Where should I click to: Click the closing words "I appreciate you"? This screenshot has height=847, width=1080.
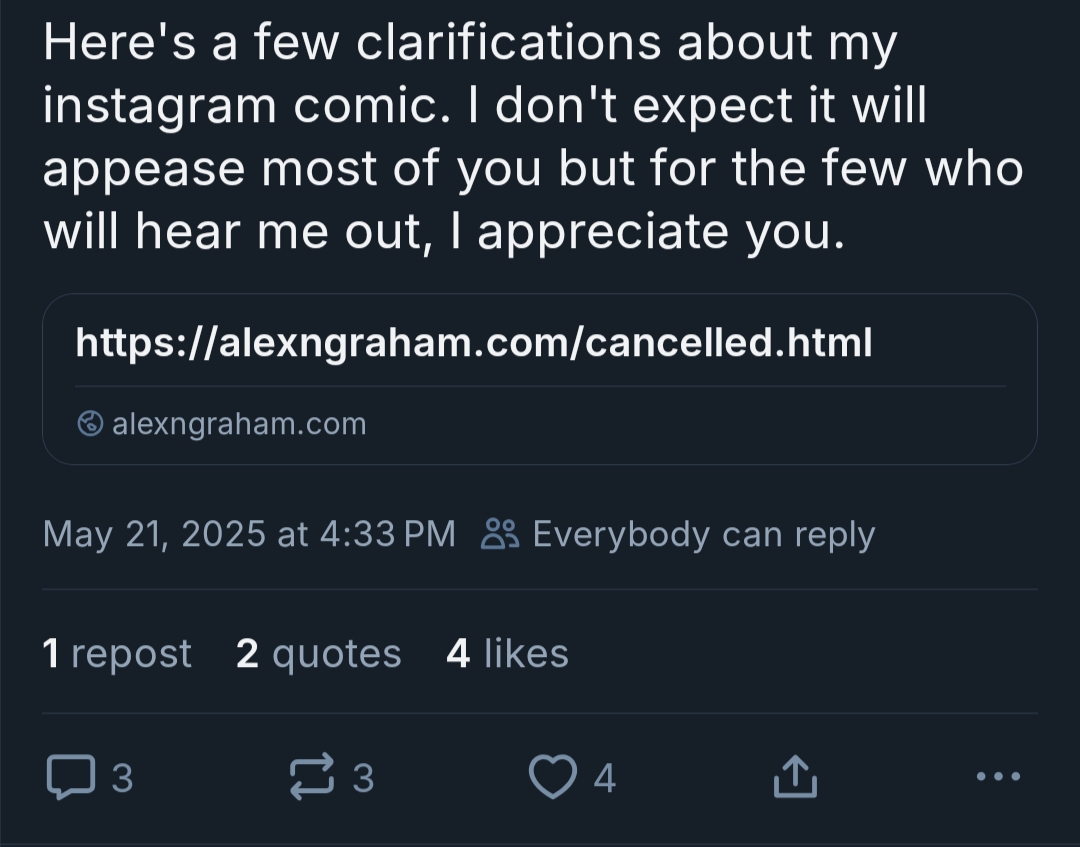662,232
